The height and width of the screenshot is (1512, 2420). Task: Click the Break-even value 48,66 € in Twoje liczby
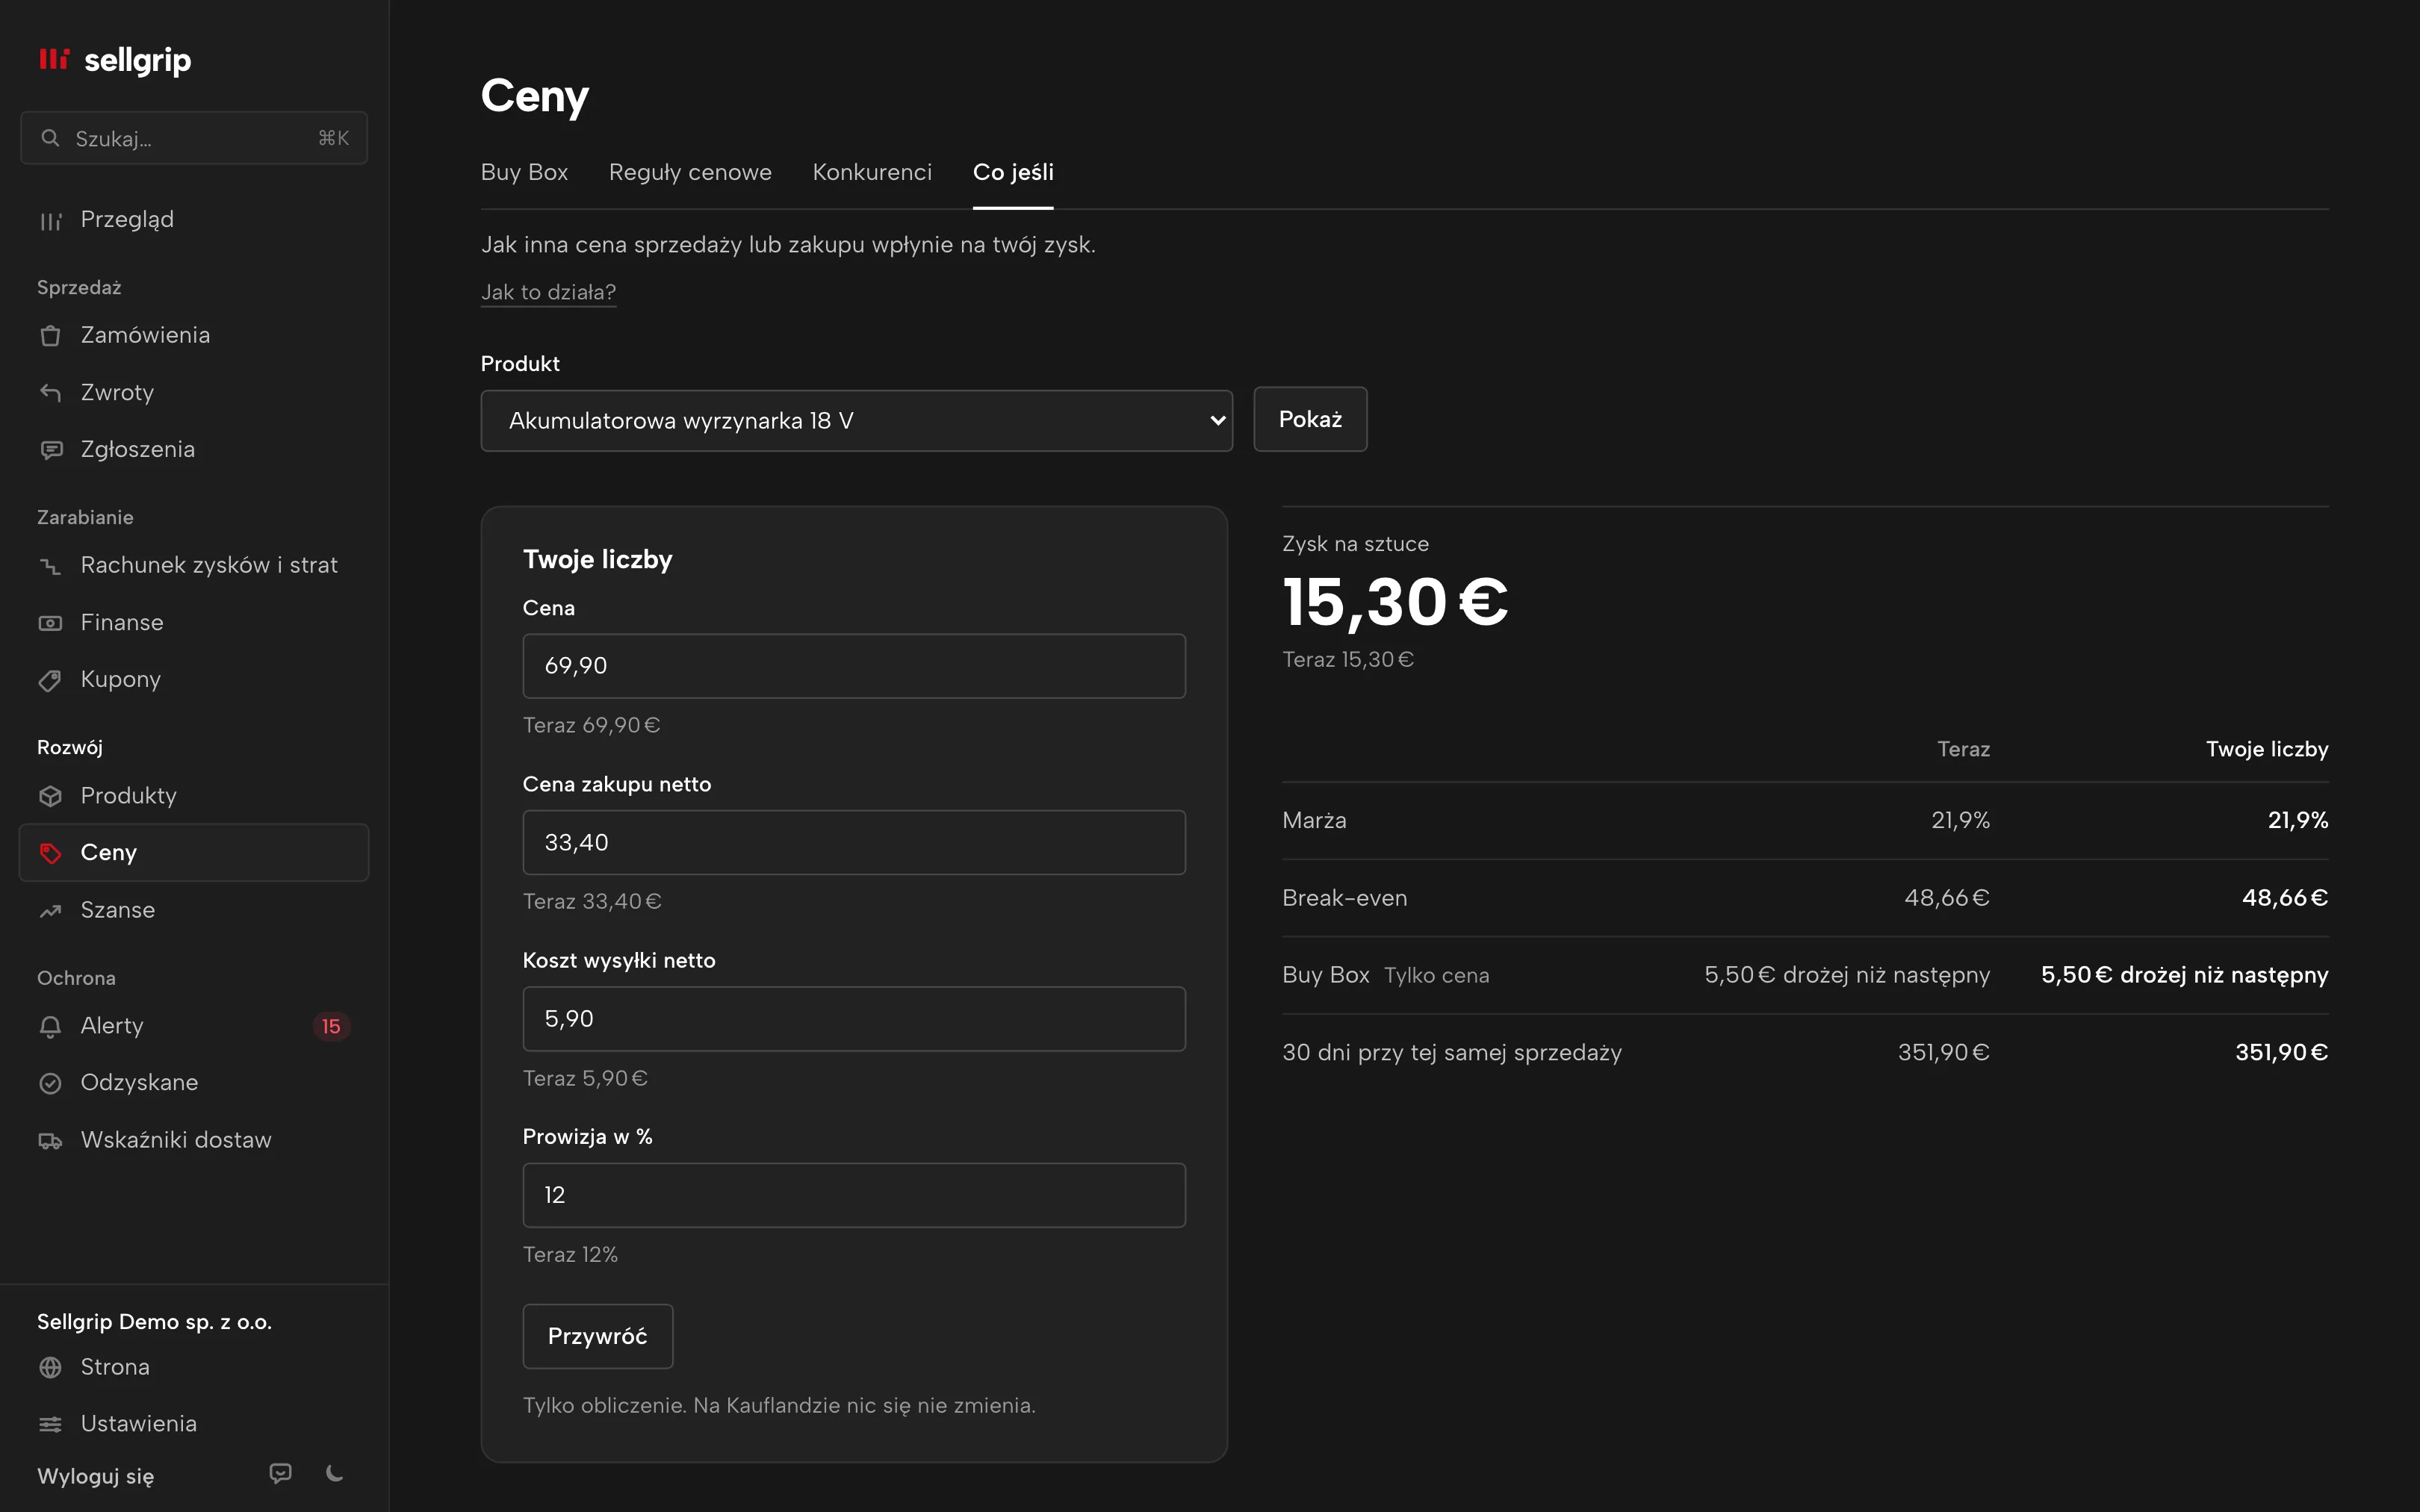(x=2285, y=898)
